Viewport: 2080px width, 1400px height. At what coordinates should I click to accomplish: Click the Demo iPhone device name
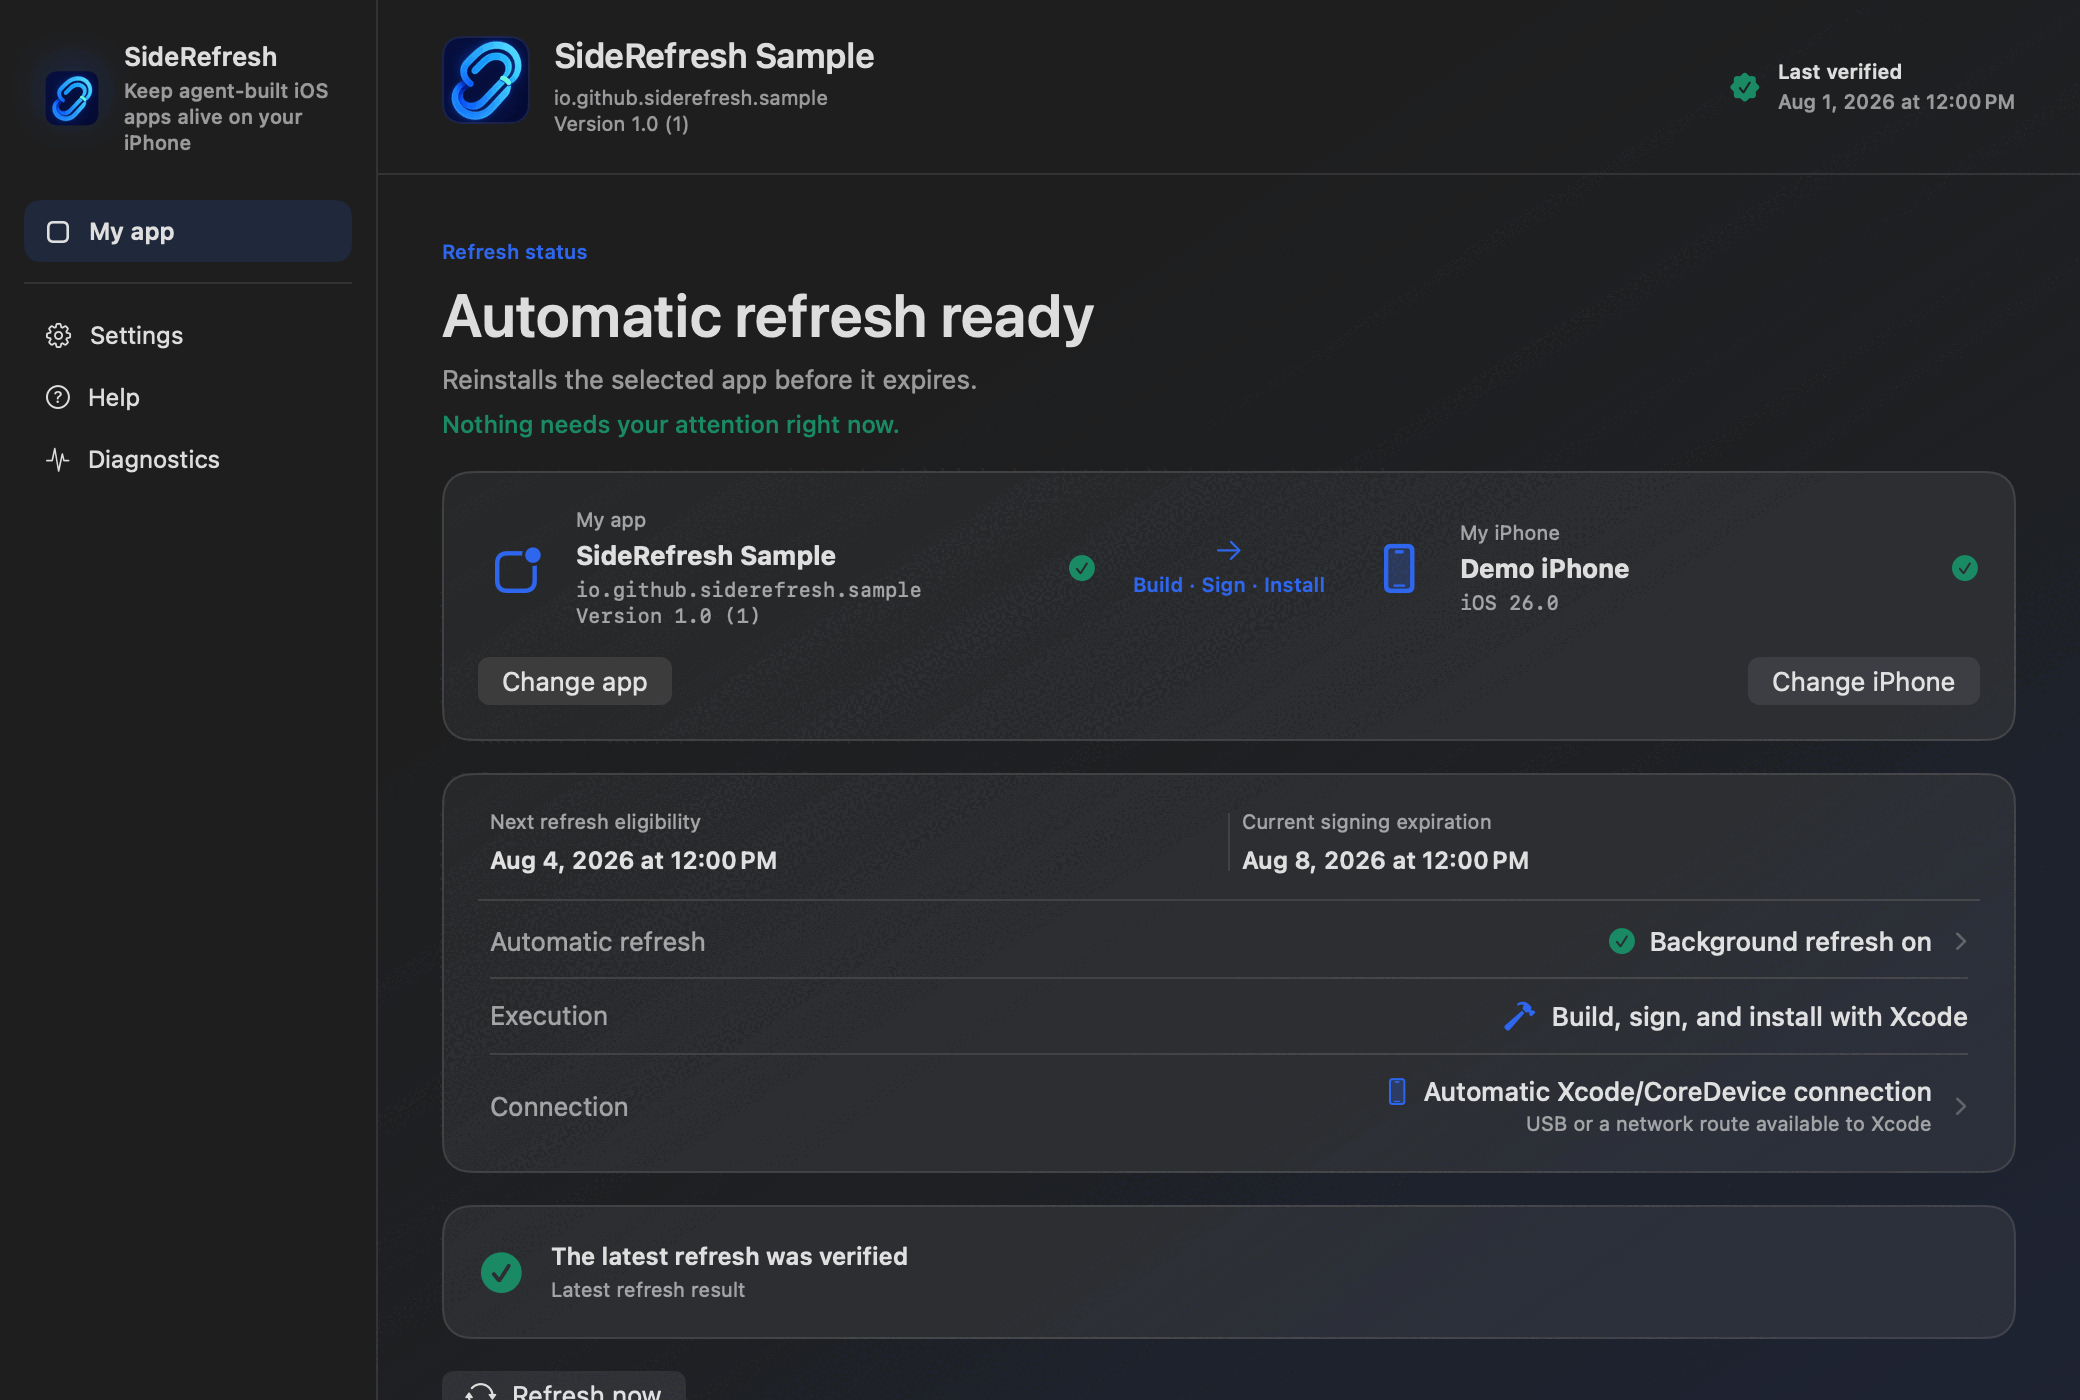point(1544,568)
